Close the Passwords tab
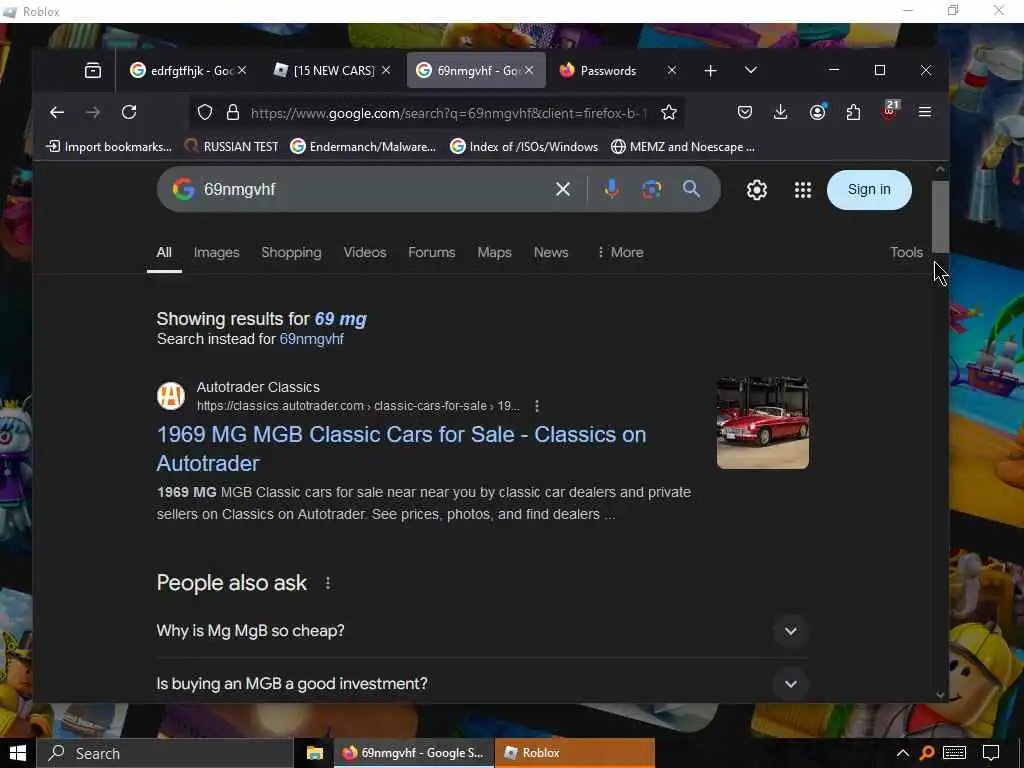Screen dimensions: 1024x768 pyautogui.click(x=671, y=70)
